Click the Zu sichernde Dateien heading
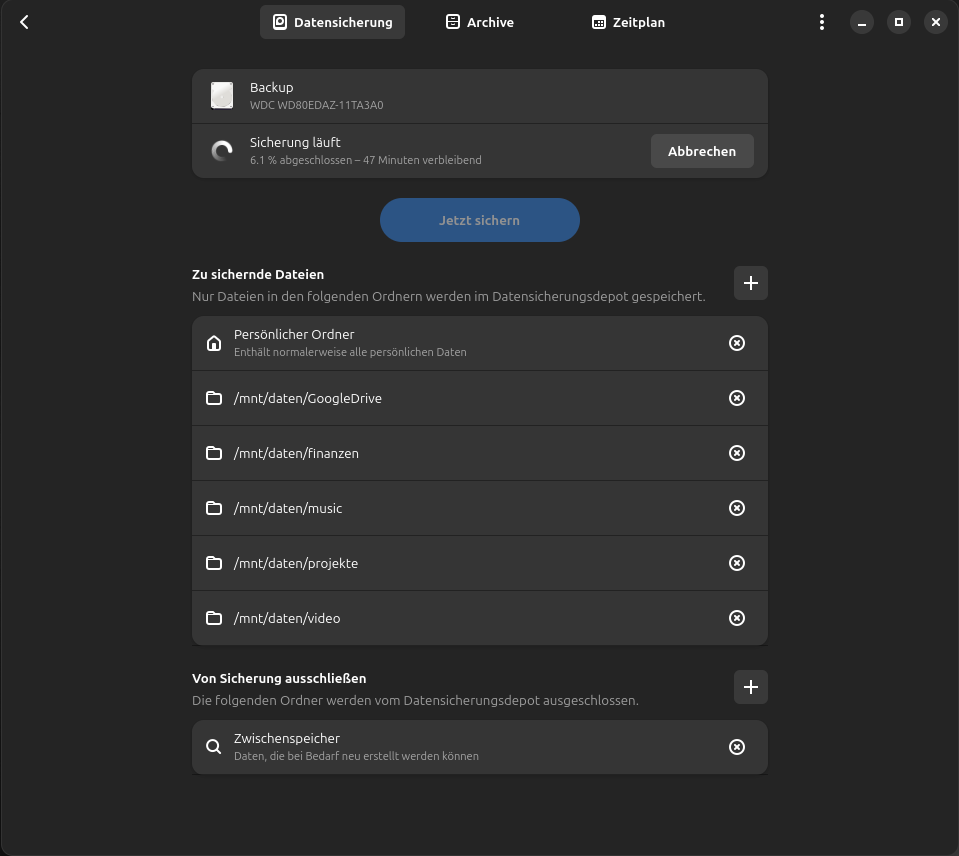The width and height of the screenshot is (959, 856). pos(257,275)
